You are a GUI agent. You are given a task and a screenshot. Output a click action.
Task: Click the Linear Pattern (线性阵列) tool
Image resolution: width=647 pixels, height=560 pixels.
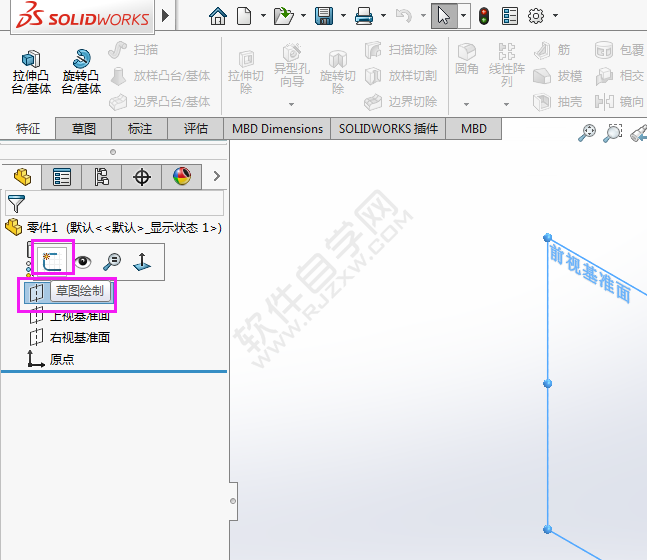[507, 65]
